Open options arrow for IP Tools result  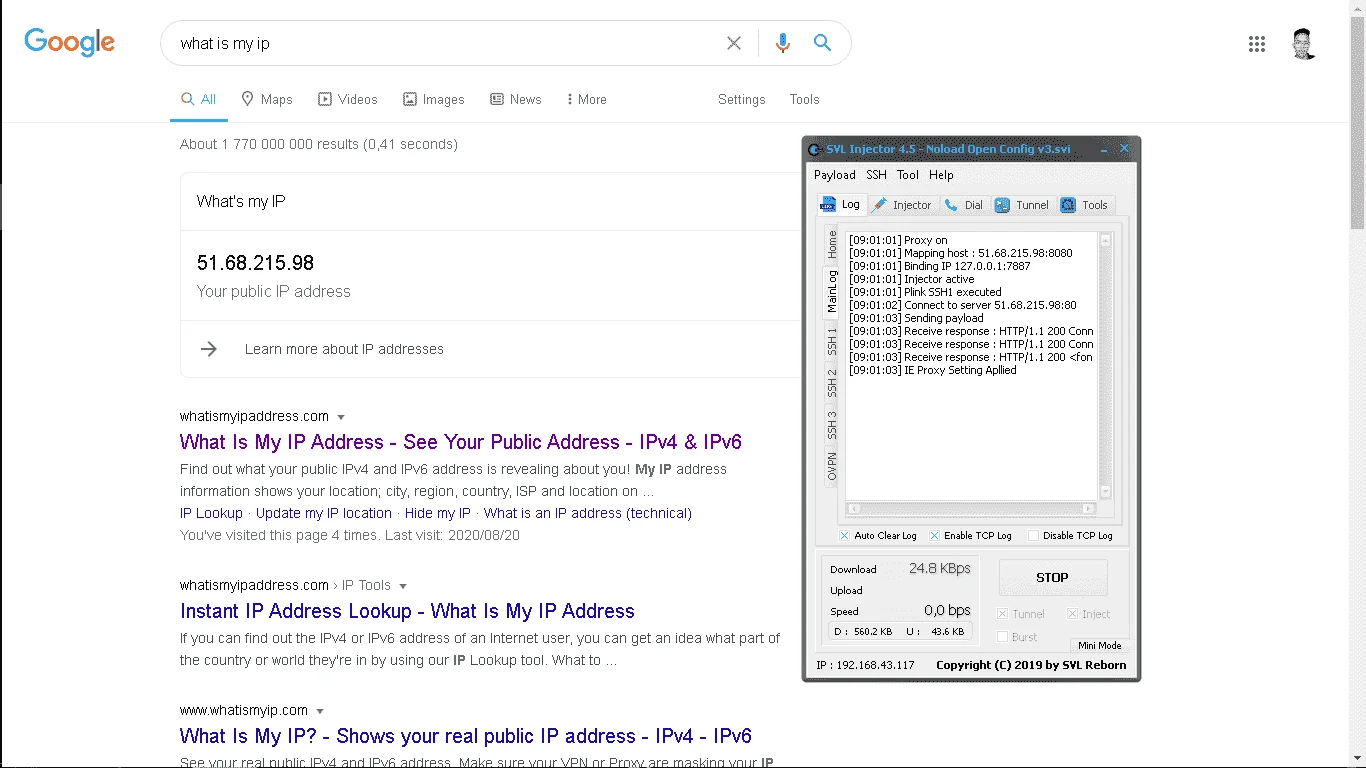[x=403, y=586]
